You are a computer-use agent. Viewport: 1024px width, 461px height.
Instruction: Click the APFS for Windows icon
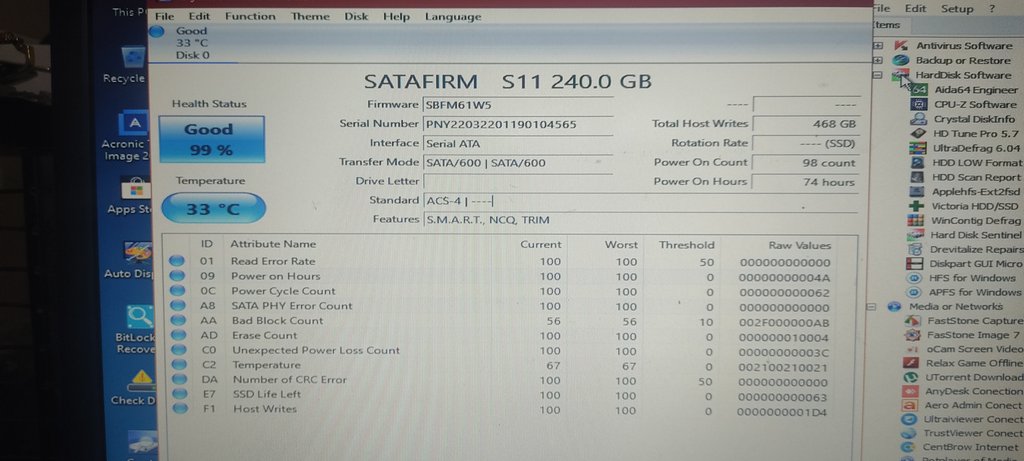915,293
